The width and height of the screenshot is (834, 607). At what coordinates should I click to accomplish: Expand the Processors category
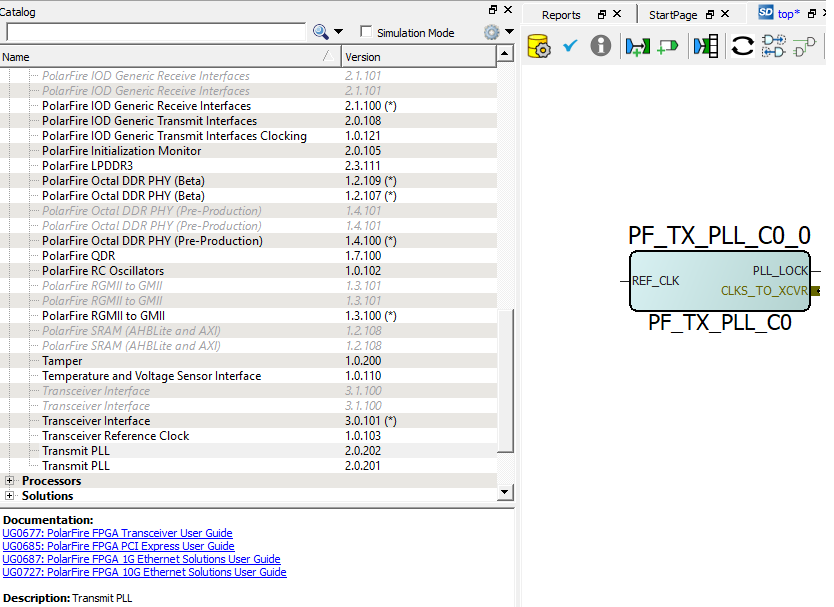10,481
